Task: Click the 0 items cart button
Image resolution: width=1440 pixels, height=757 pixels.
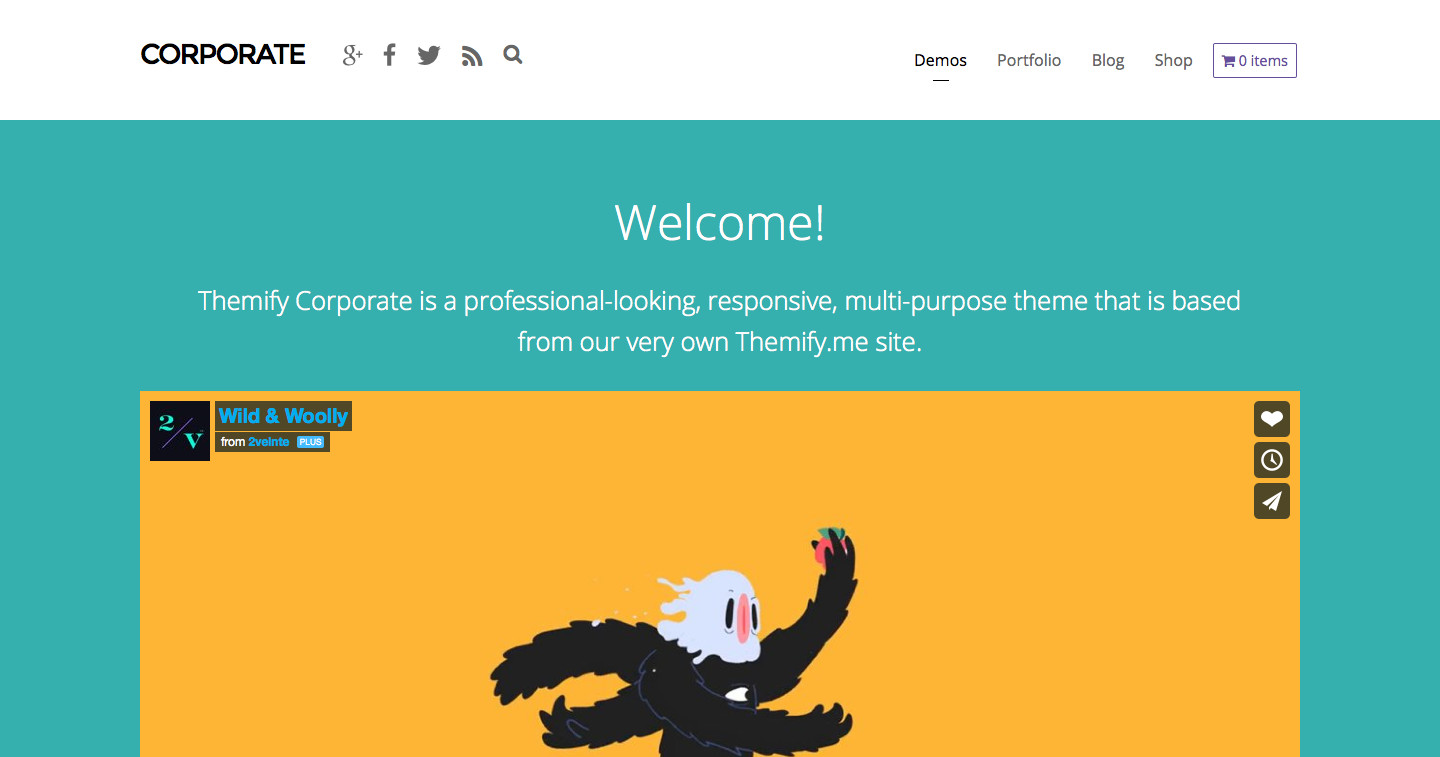Action: click(1255, 60)
